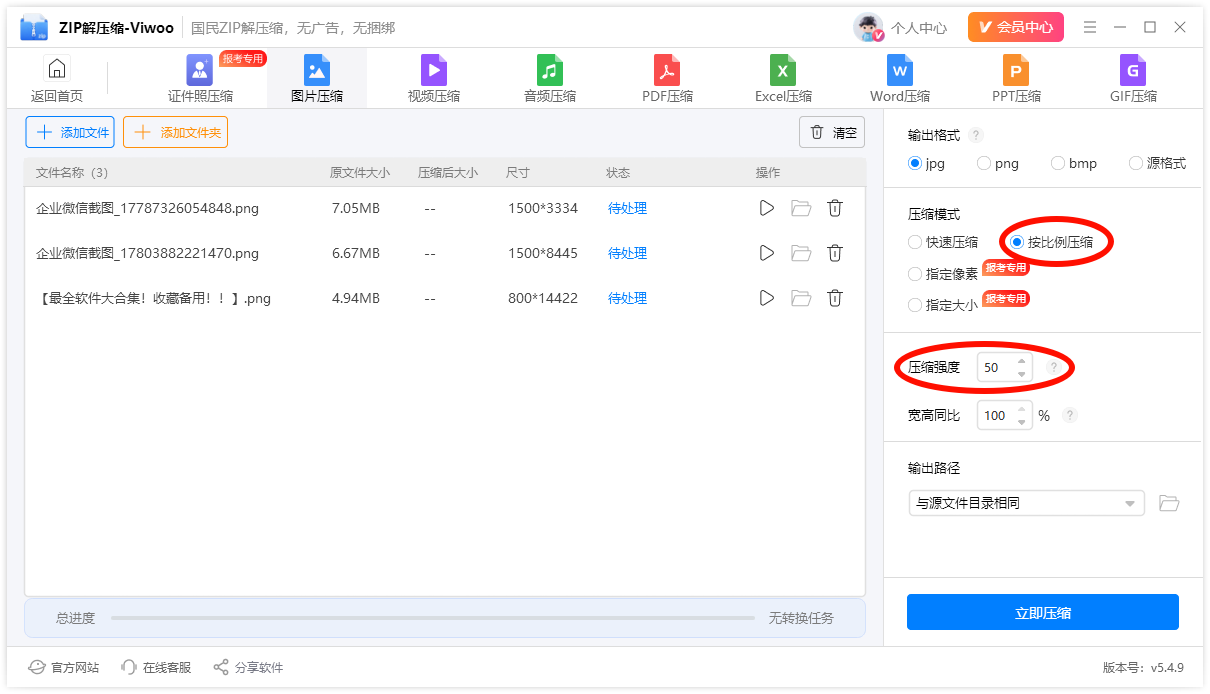Open the hamburger main menu icon
This screenshot has width=1210, height=694.
tap(1090, 27)
